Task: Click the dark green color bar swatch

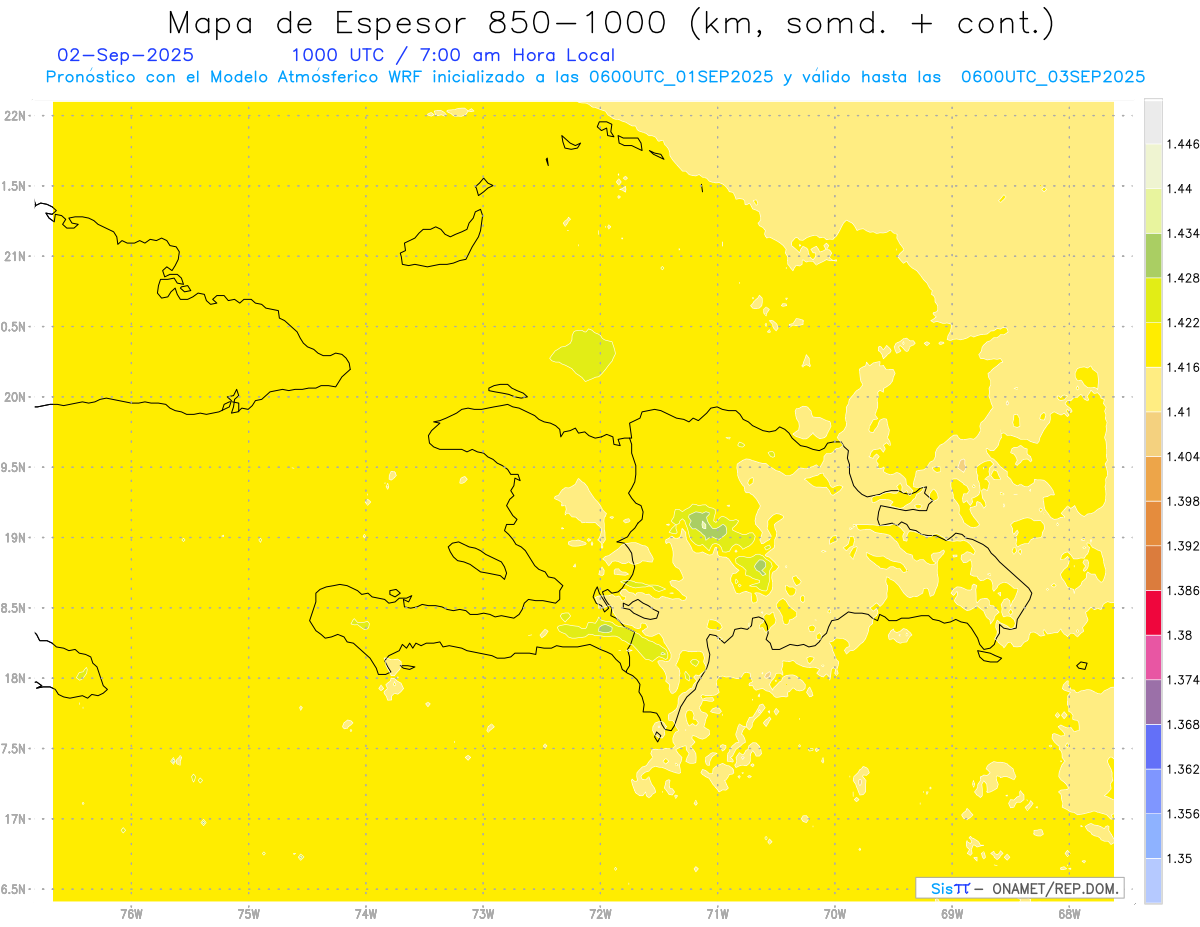Action: click(x=1153, y=255)
